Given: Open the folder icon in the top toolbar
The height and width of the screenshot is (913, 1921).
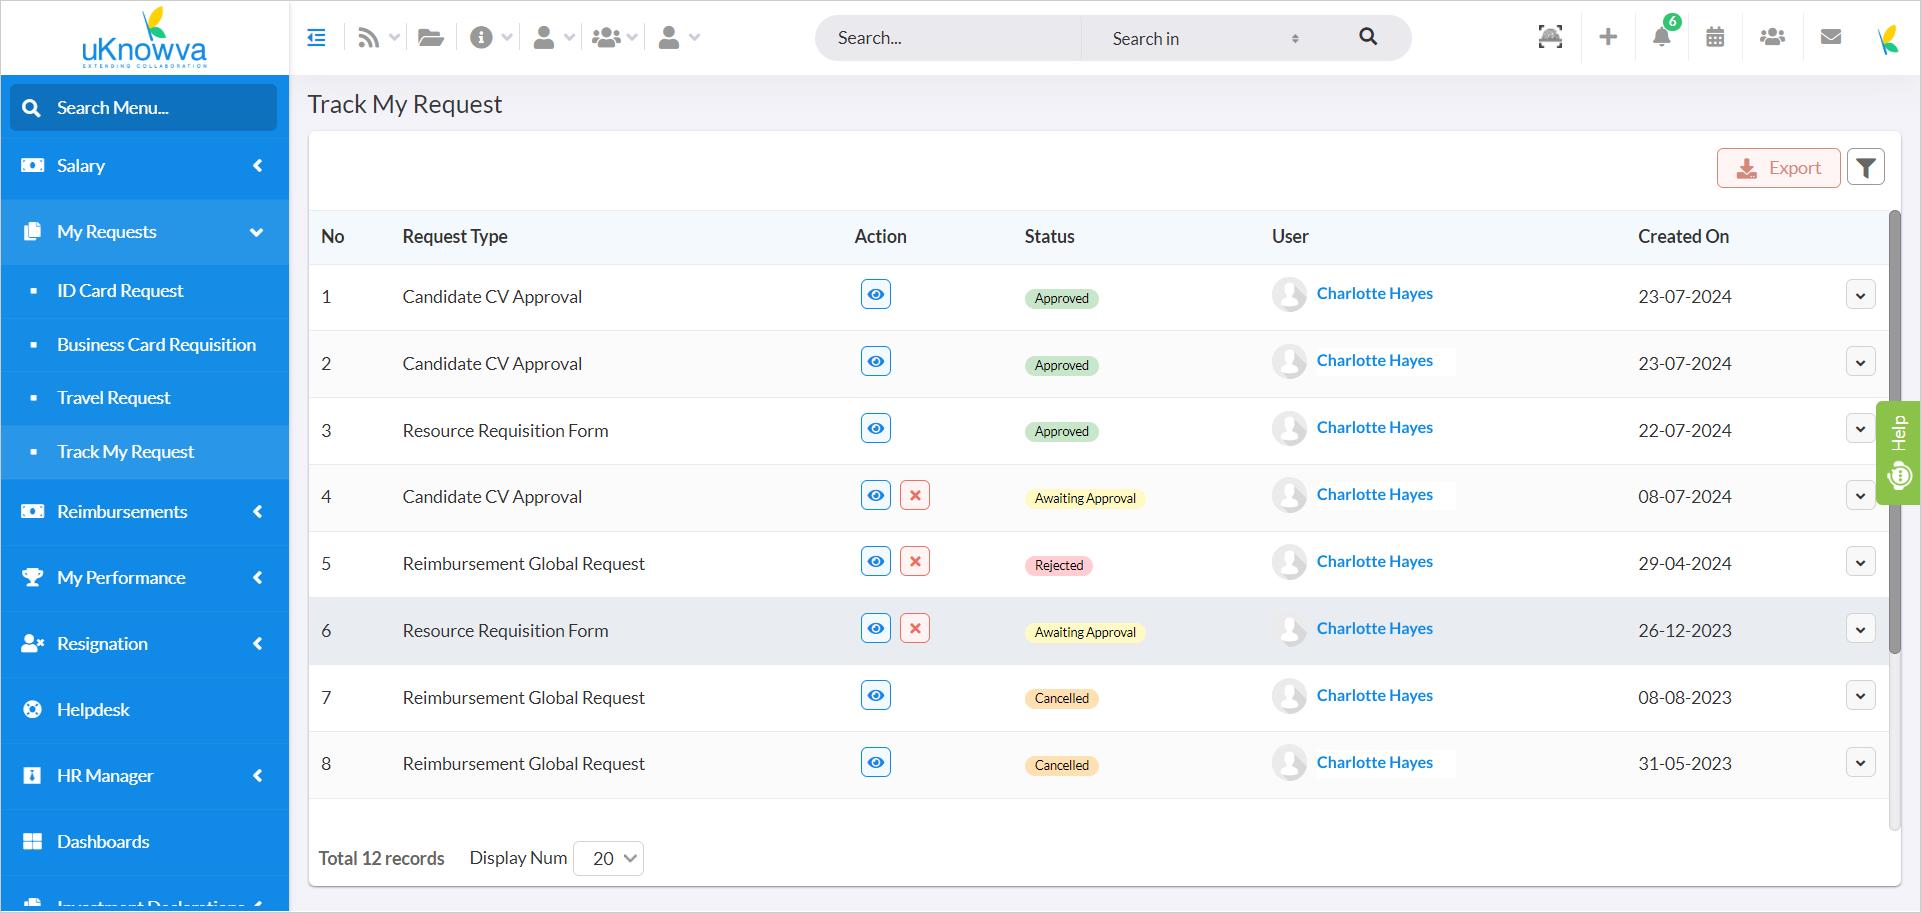Looking at the screenshot, I should coord(431,37).
